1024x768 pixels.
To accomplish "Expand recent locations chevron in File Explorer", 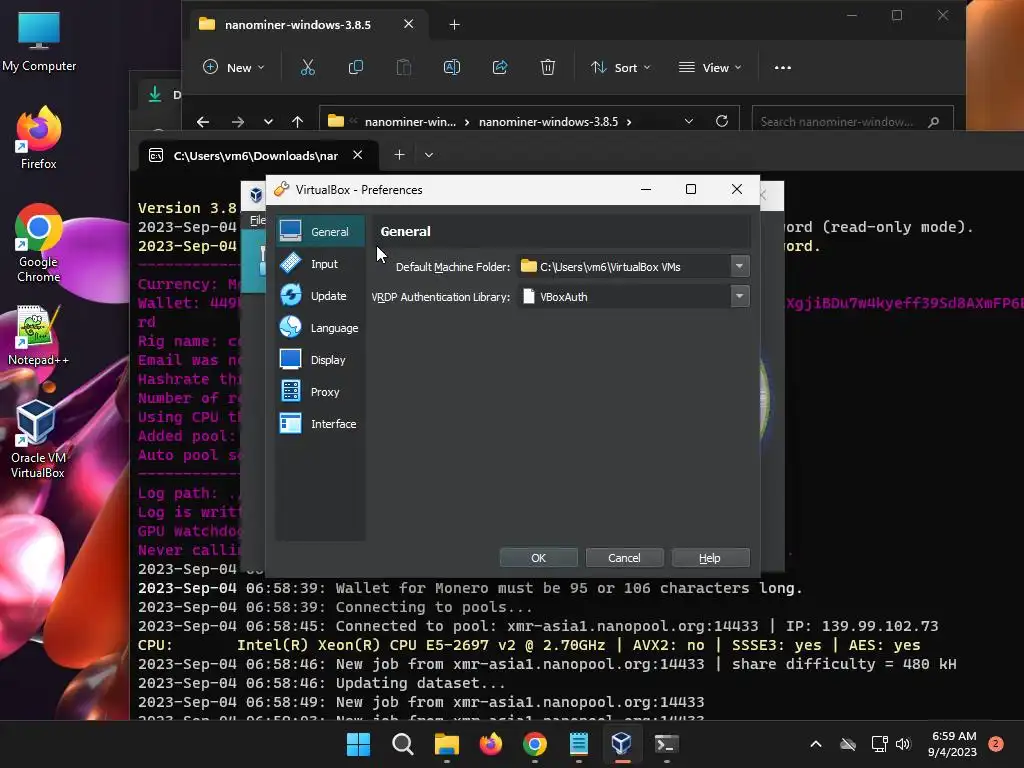I will coord(268,121).
